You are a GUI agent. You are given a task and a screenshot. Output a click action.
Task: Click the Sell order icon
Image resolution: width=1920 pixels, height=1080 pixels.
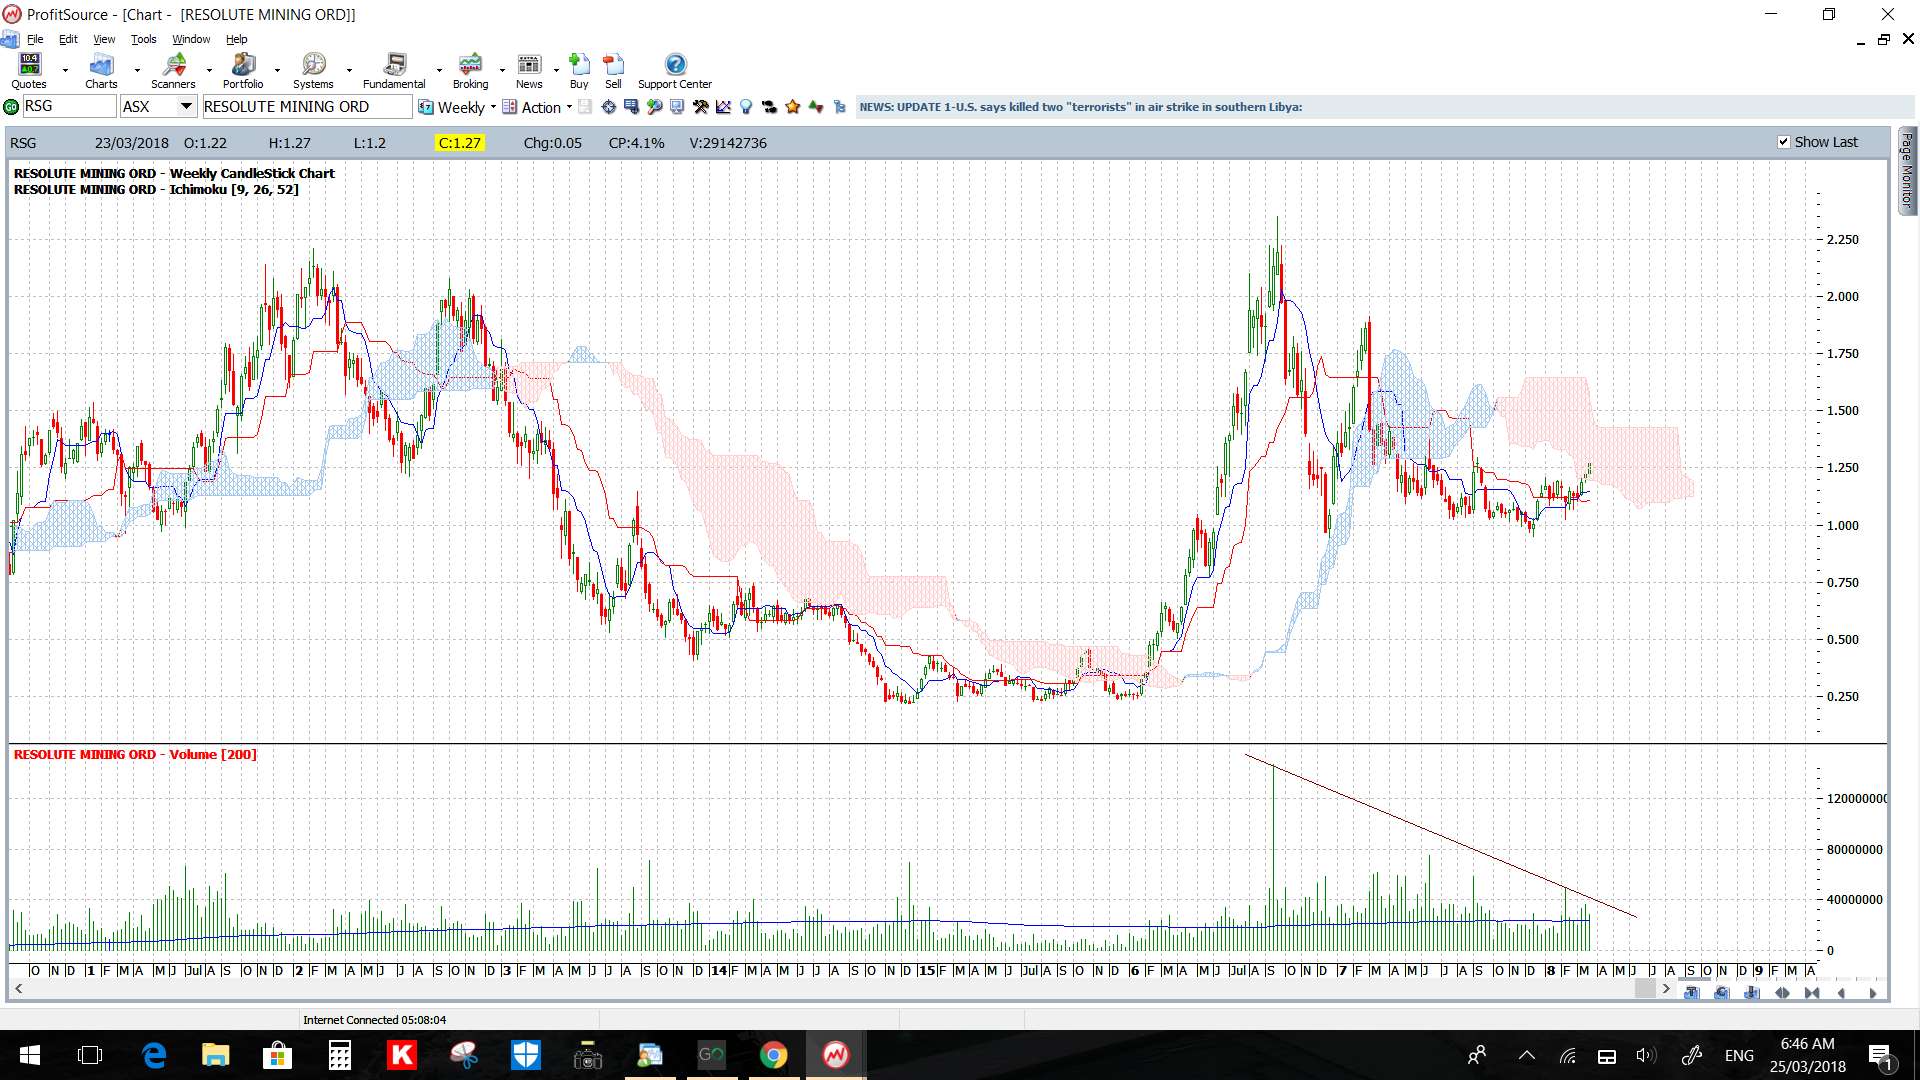pyautogui.click(x=613, y=71)
